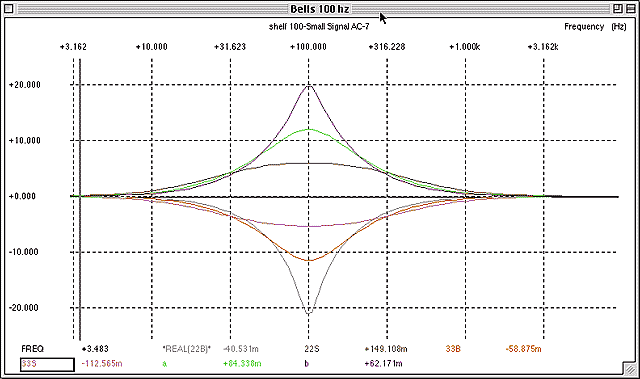Select the green trace label a
Screen dimensions: 640x379
pyautogui.click(x=164, y=364)
